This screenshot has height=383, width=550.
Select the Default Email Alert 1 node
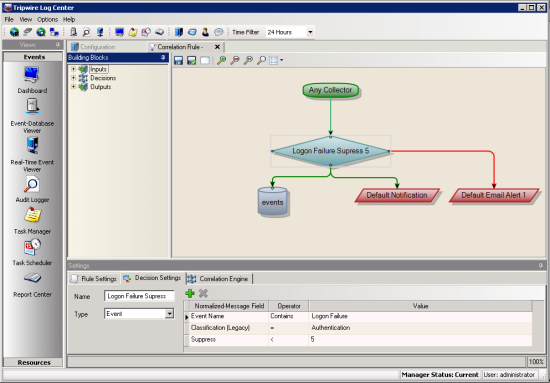point(494,195)
